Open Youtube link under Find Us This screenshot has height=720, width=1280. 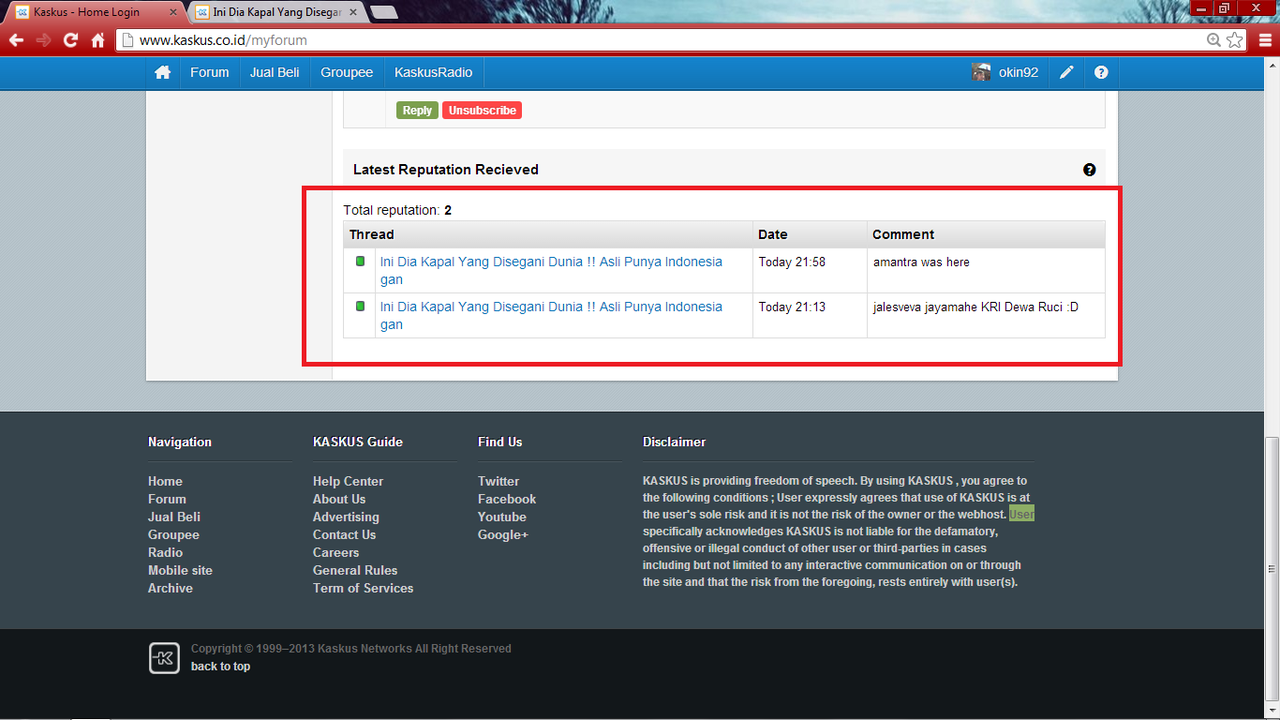502,517
